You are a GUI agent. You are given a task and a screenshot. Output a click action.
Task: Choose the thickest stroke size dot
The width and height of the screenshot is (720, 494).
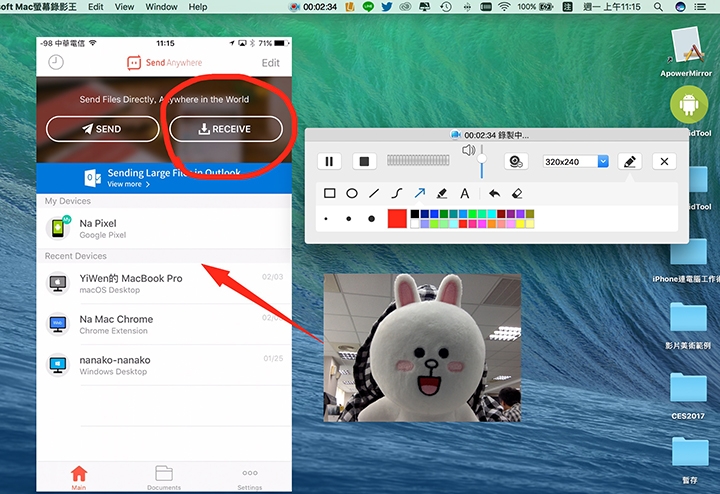(371, 219)
